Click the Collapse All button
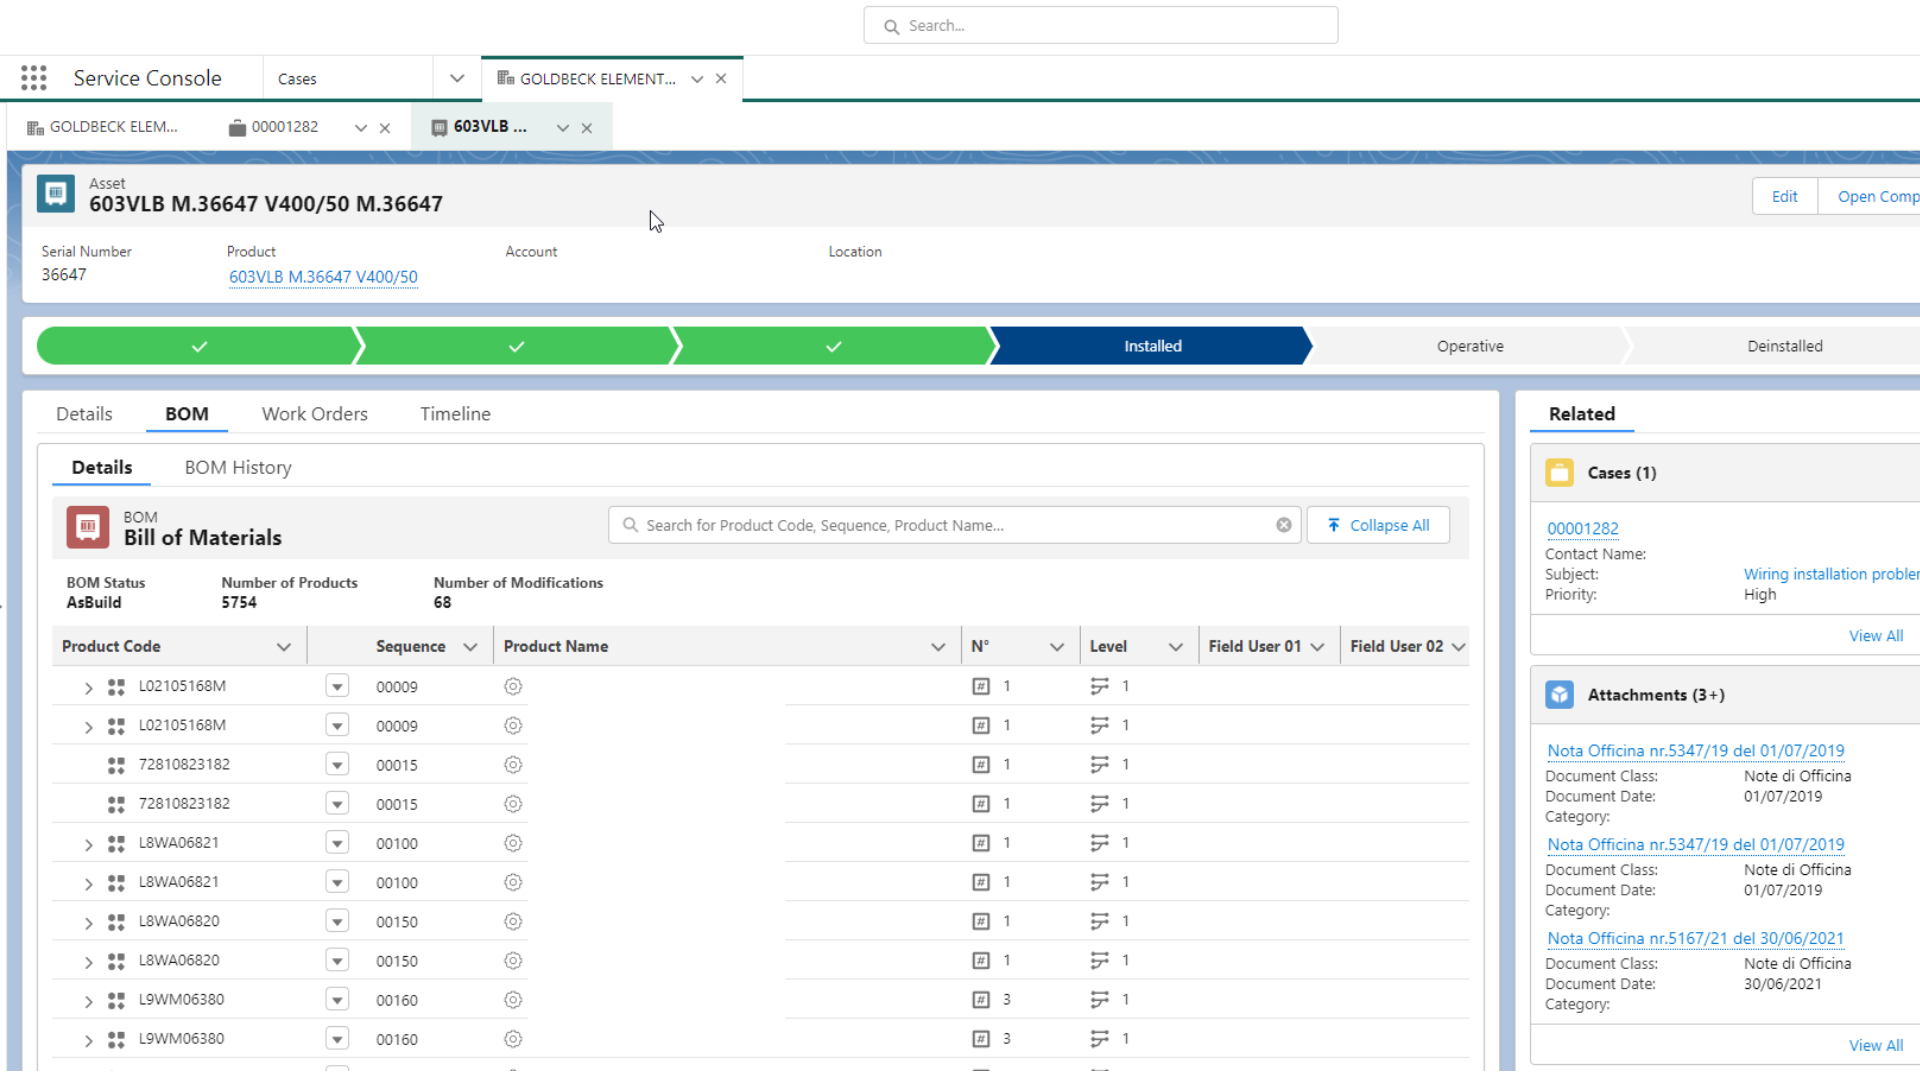 point(1378,525)
